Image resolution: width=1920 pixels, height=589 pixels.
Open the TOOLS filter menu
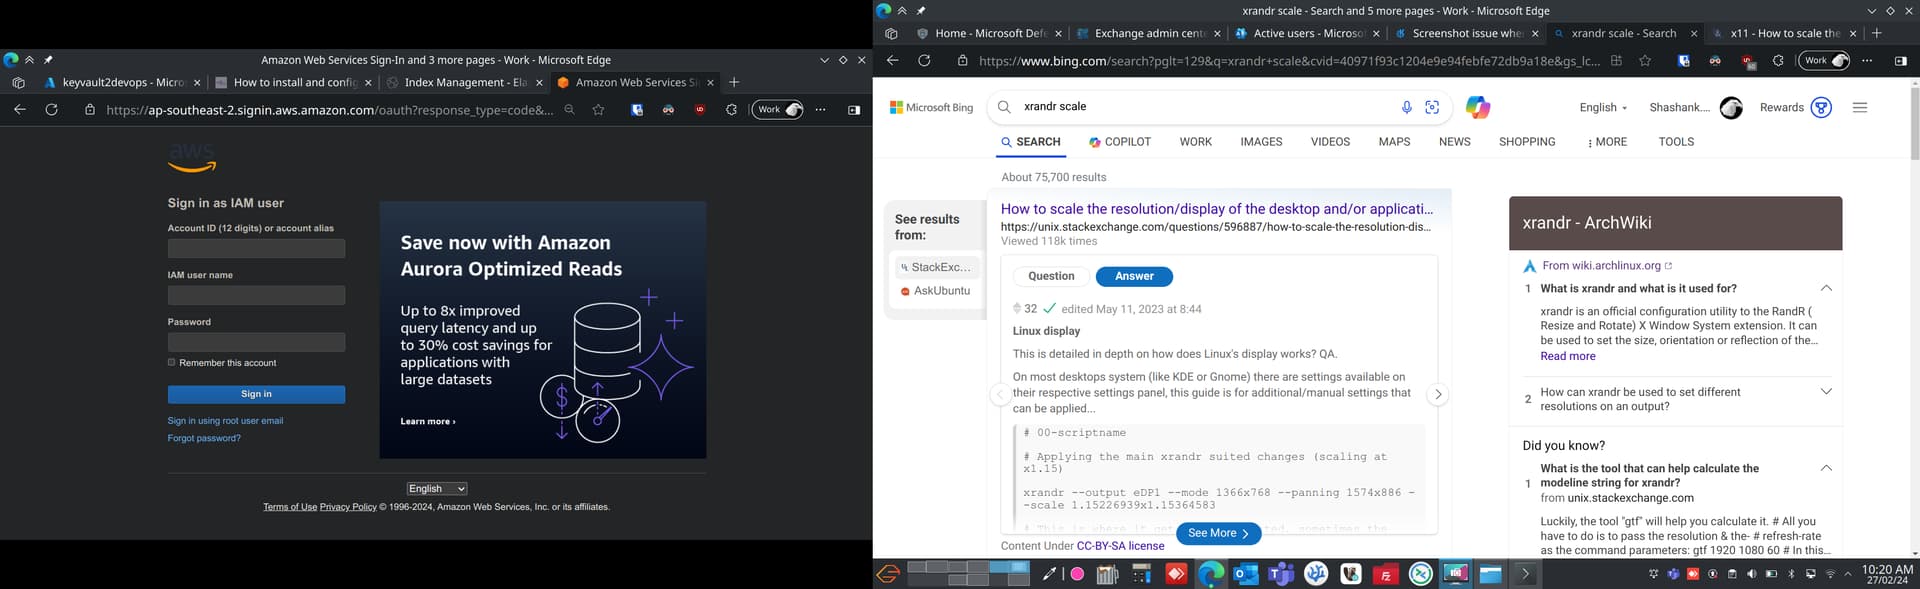point(1676,142)
